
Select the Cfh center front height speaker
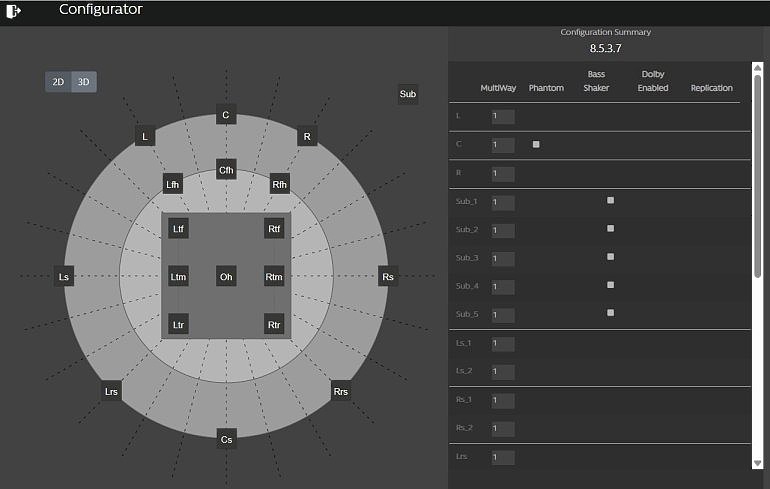pyautogui.click(x=226, y=170)
